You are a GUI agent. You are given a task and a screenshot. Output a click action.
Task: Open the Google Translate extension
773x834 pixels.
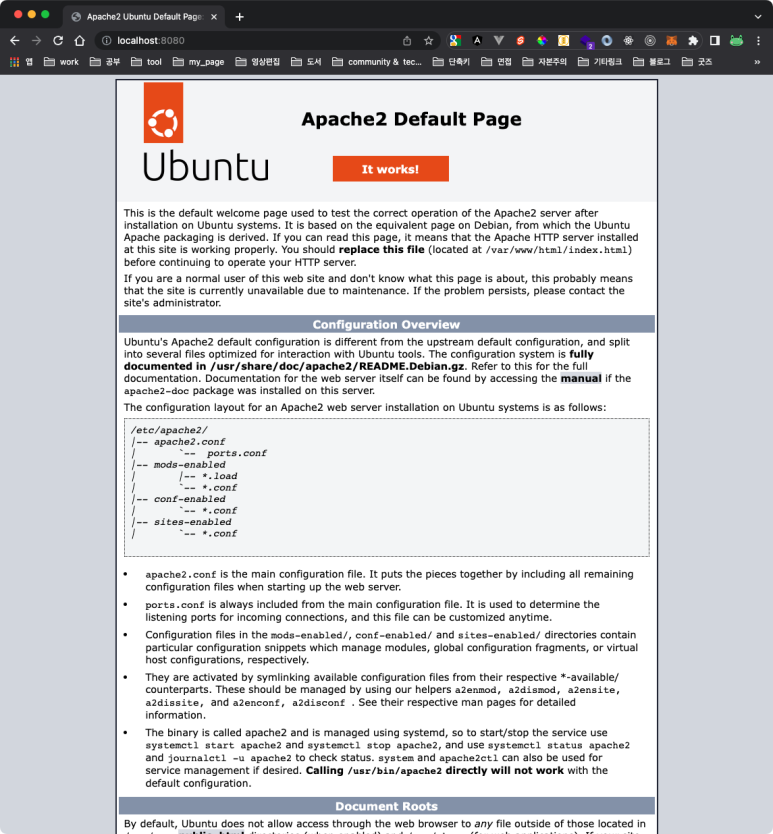[455, 40]
